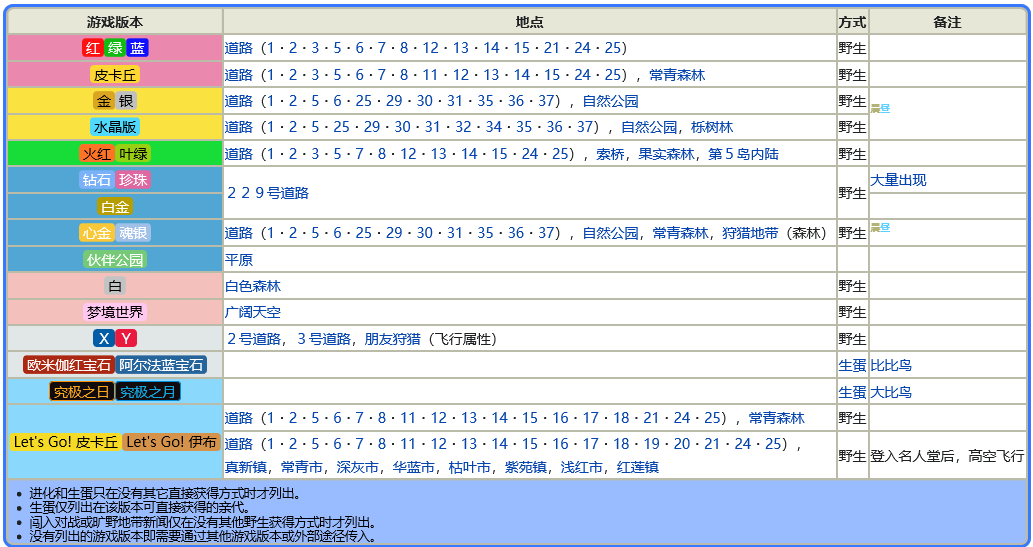This screenshot has width=1033, height=547.
Task: Open the 魂银 version badge
Action: (x=133, y=233)
